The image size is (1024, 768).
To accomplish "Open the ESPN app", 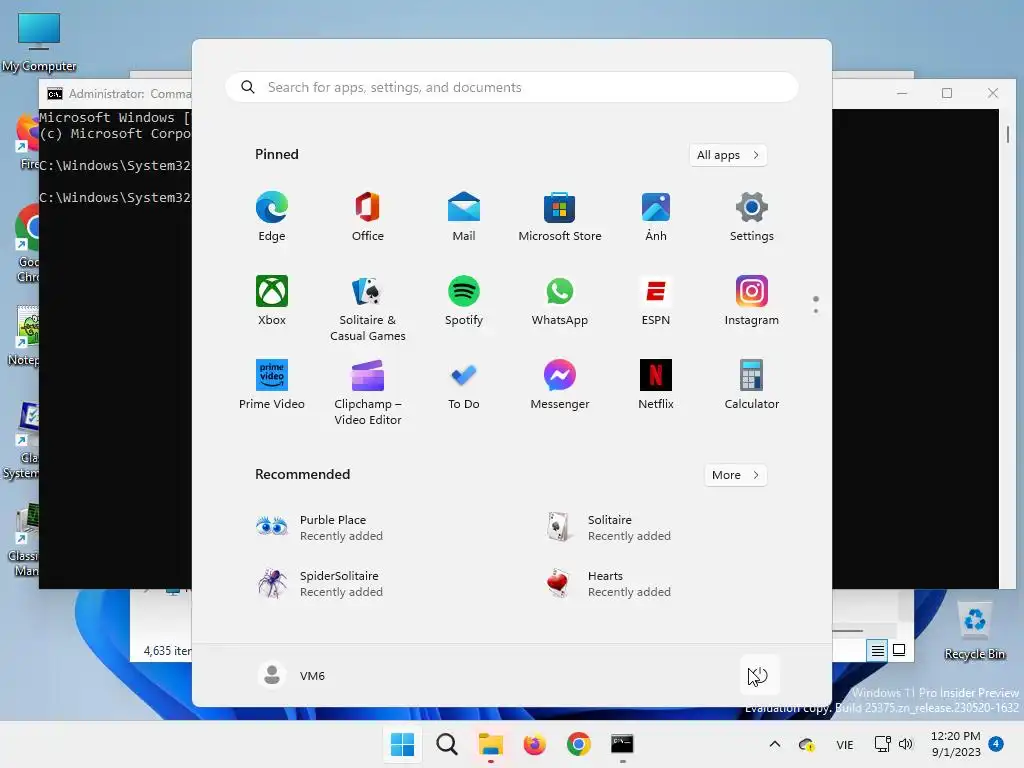I will (x=656, y=300).
